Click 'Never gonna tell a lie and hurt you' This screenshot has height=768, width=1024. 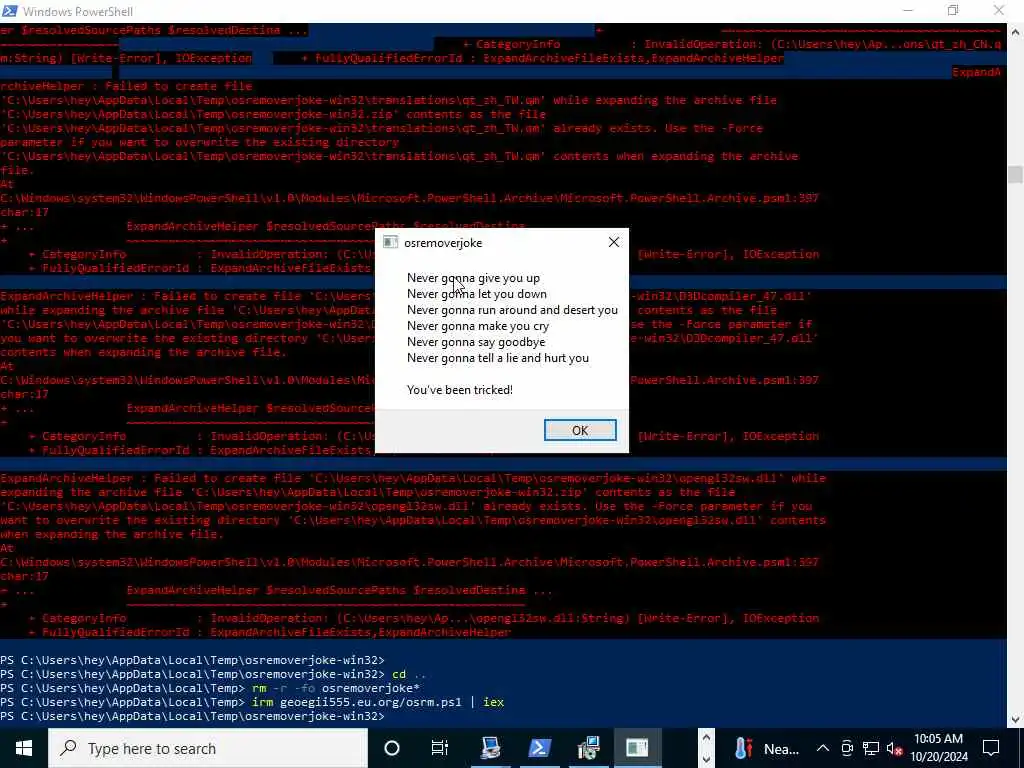coord(498,358)
